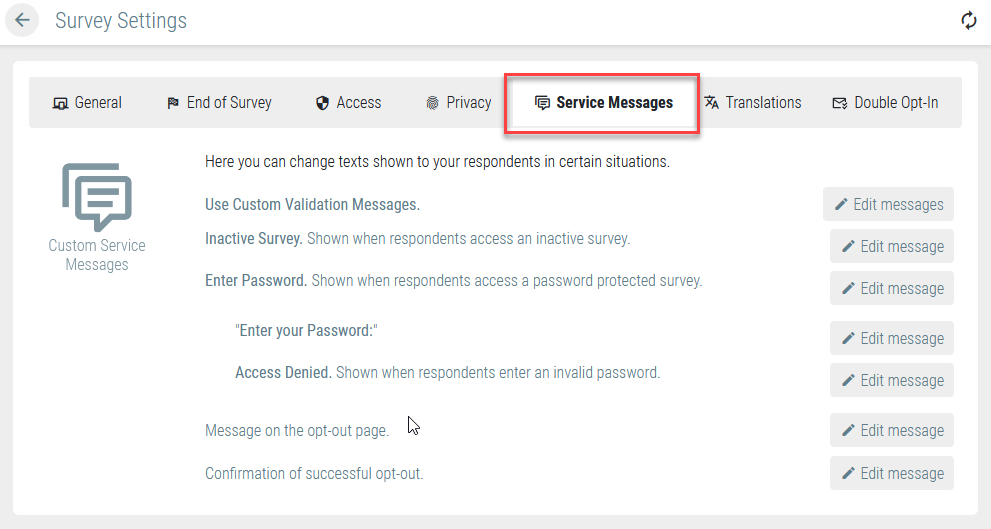Open the Double Opt-In tab
This screenshot has height=529, width=991.
tap(885, 102)
